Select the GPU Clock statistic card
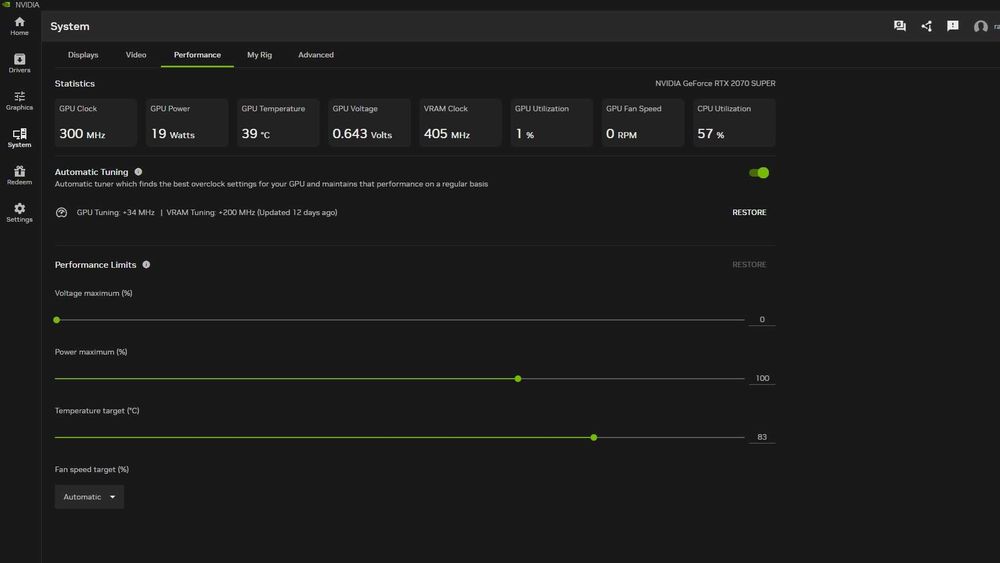This screenshot has height=563, width=1000. pos(96,122)
